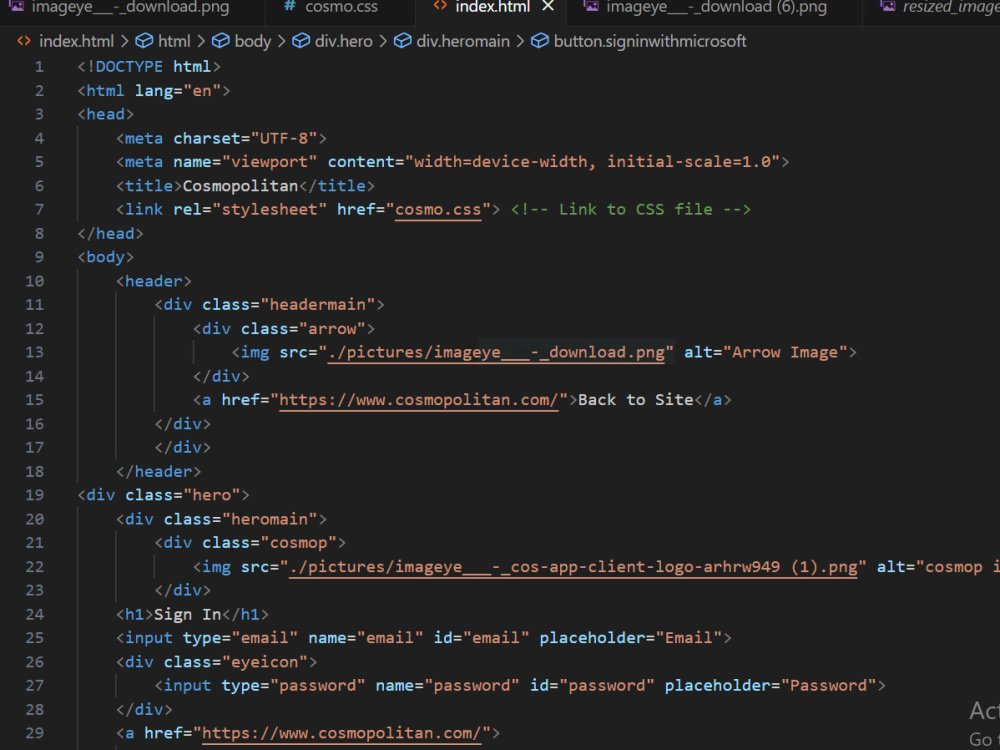1000x750 pixels.
Task: Click the cube icon before body breadcrumb
Action: 221,41
